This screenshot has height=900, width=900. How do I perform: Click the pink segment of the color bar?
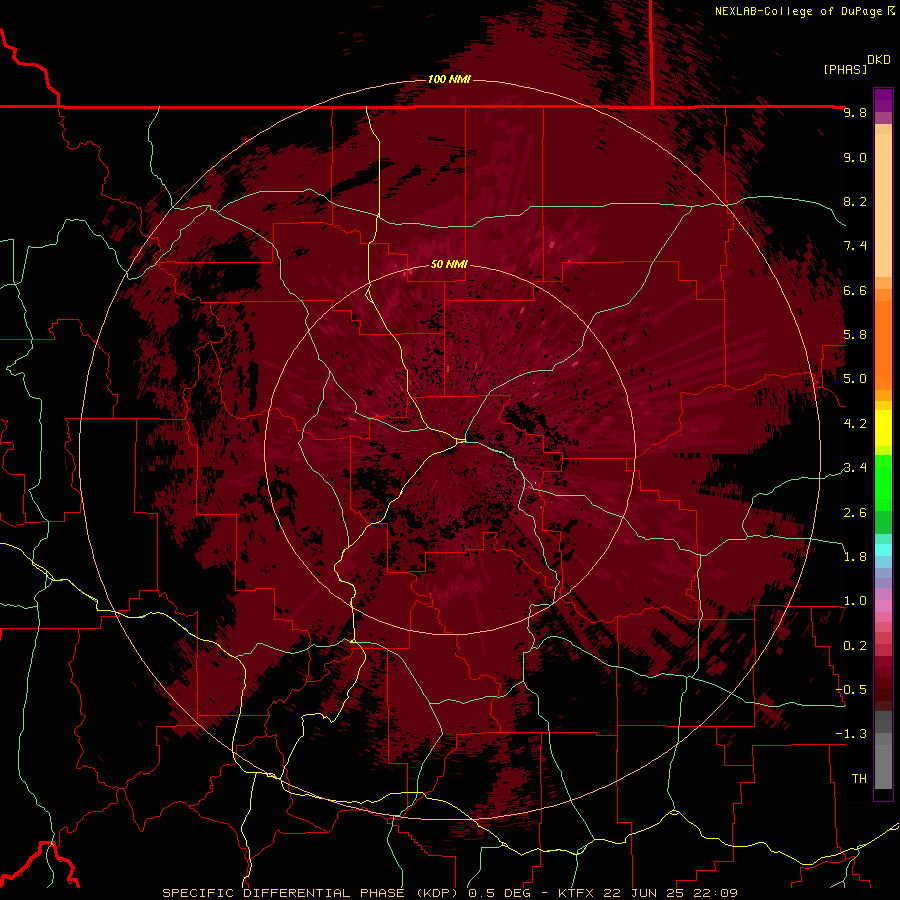883,606
